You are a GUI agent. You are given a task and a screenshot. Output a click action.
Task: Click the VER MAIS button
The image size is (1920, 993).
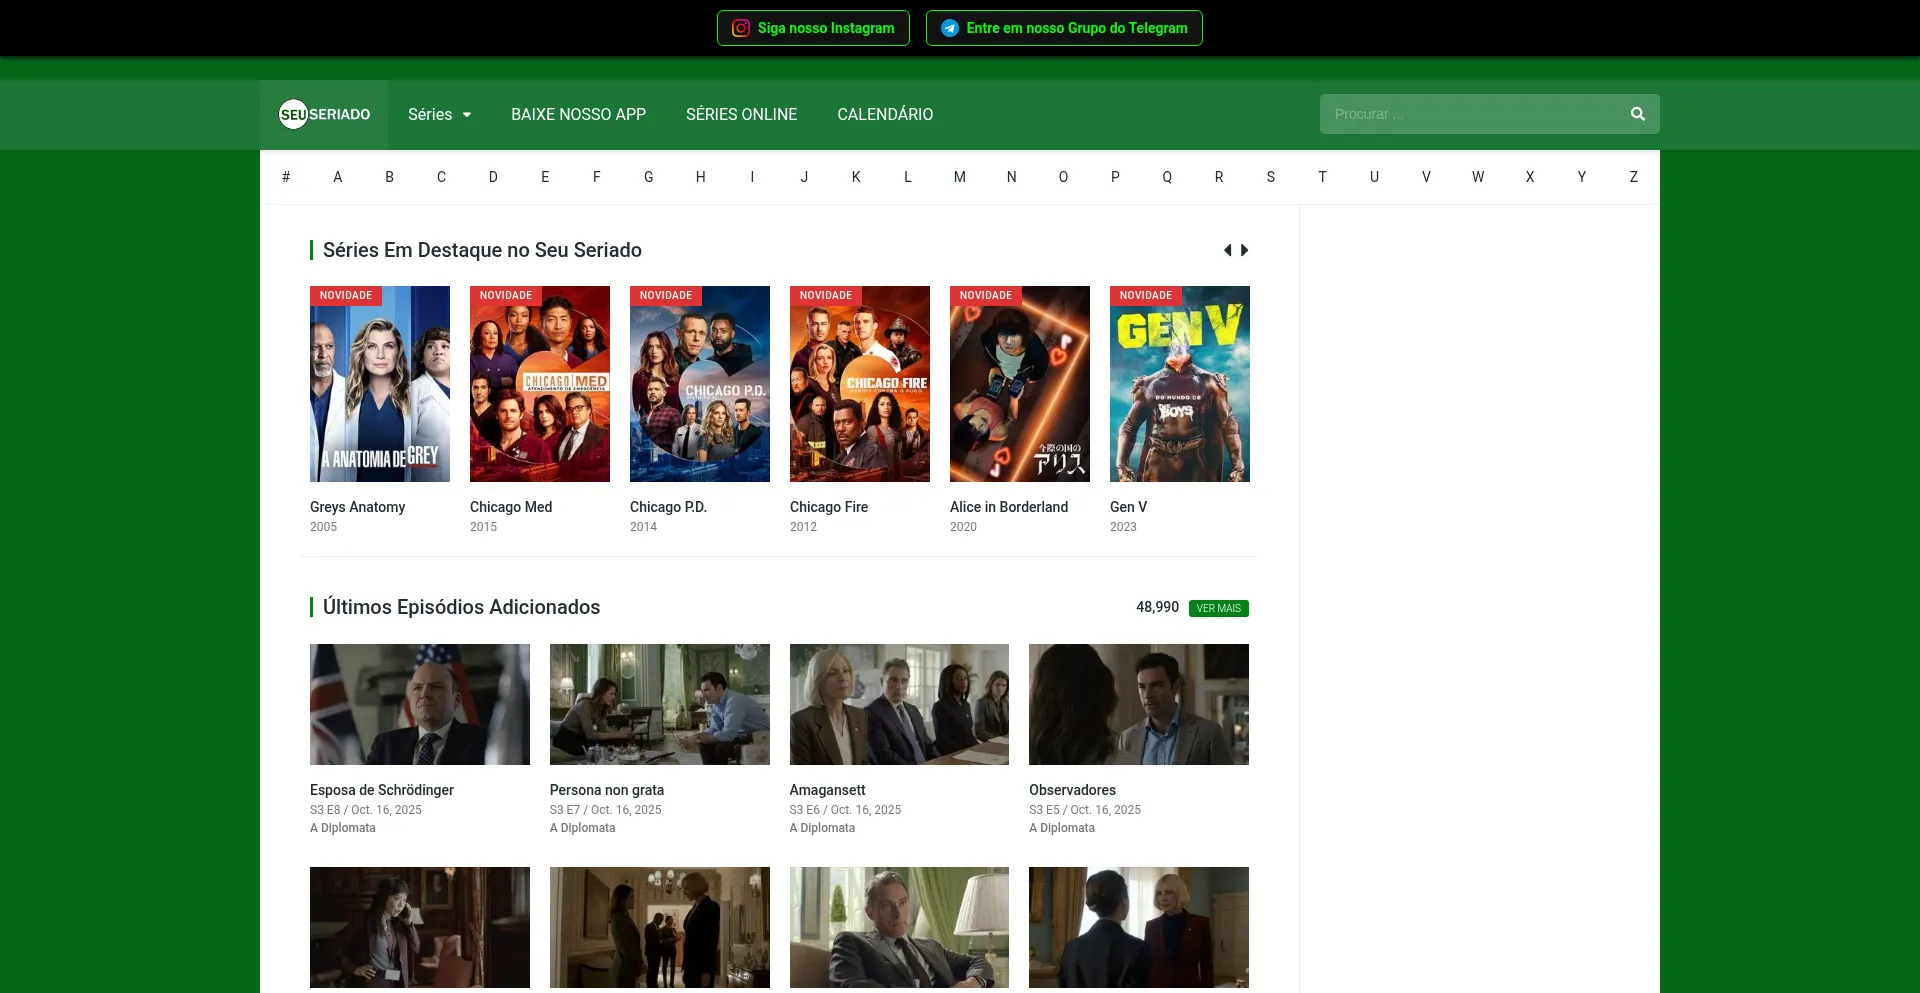[1218, 608]
